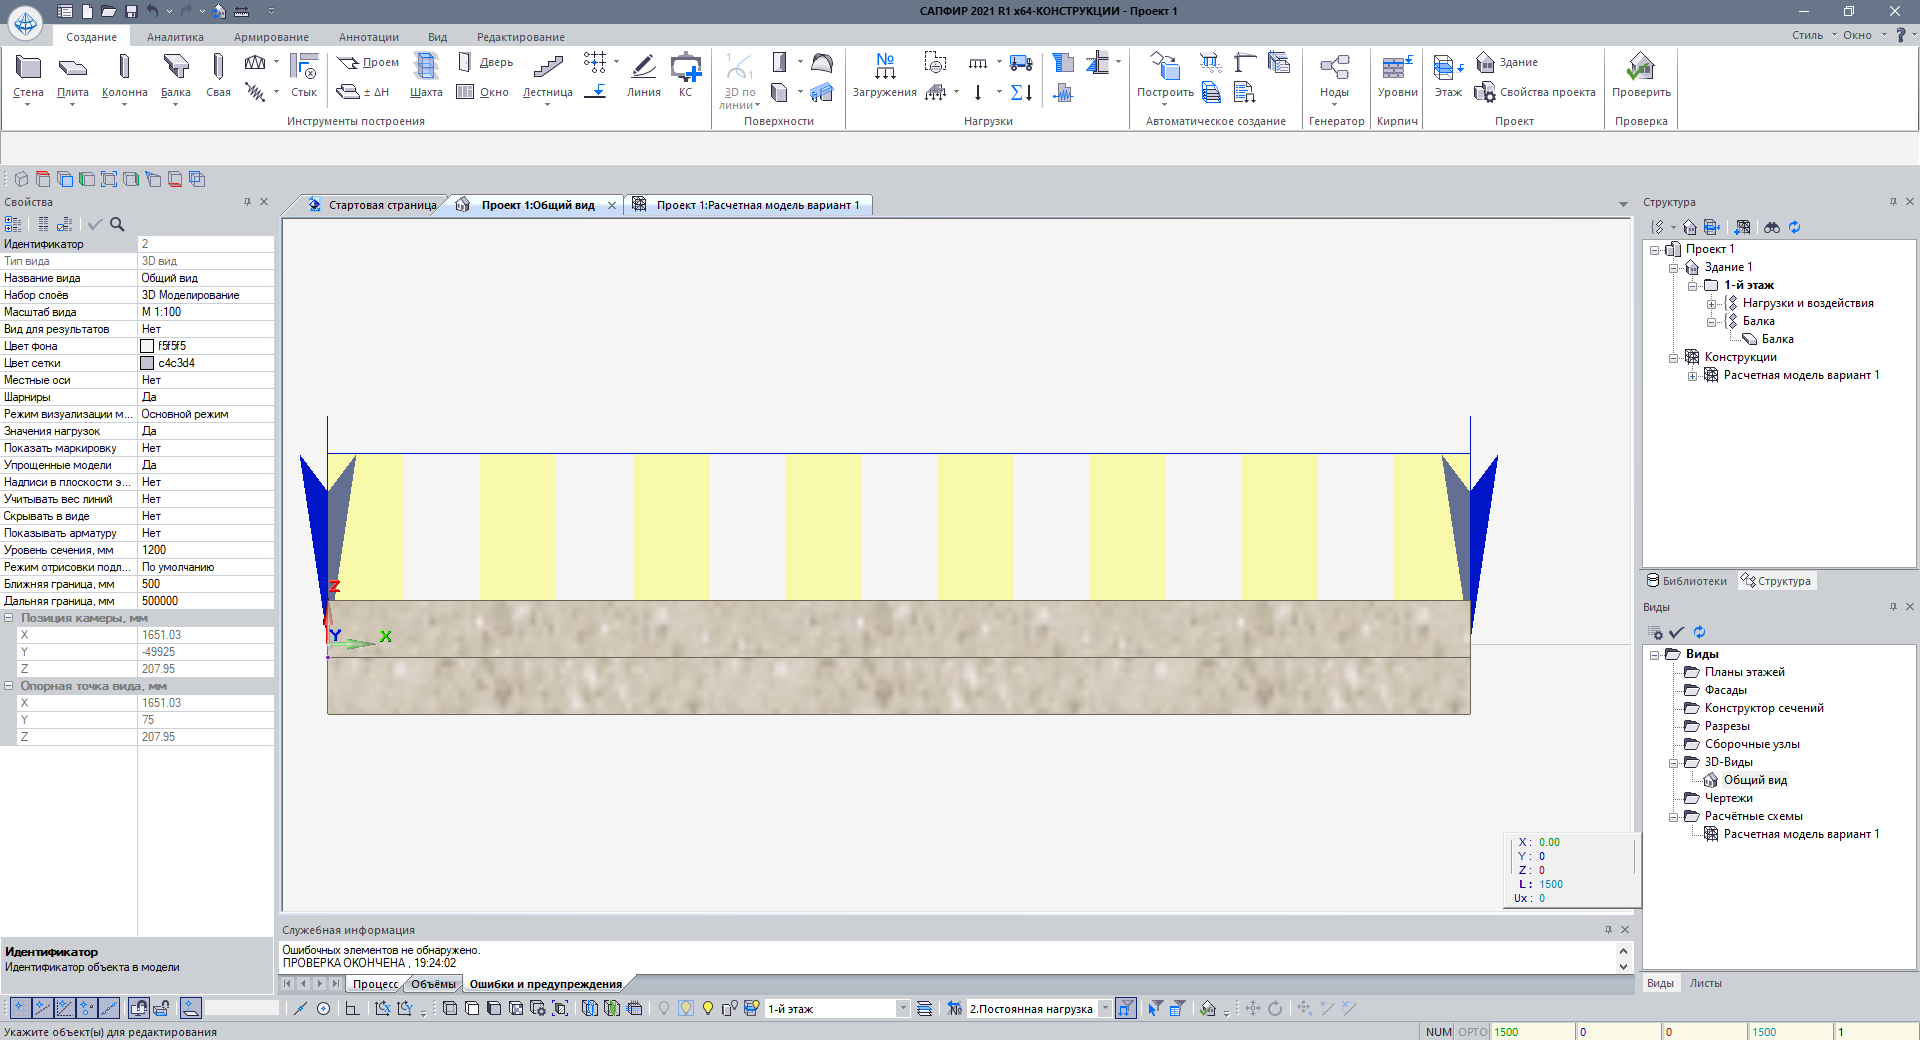This screenshot has height=1040, width=1920.
Task: Click the Окно window tool
Action: click(x=484, y=92)
